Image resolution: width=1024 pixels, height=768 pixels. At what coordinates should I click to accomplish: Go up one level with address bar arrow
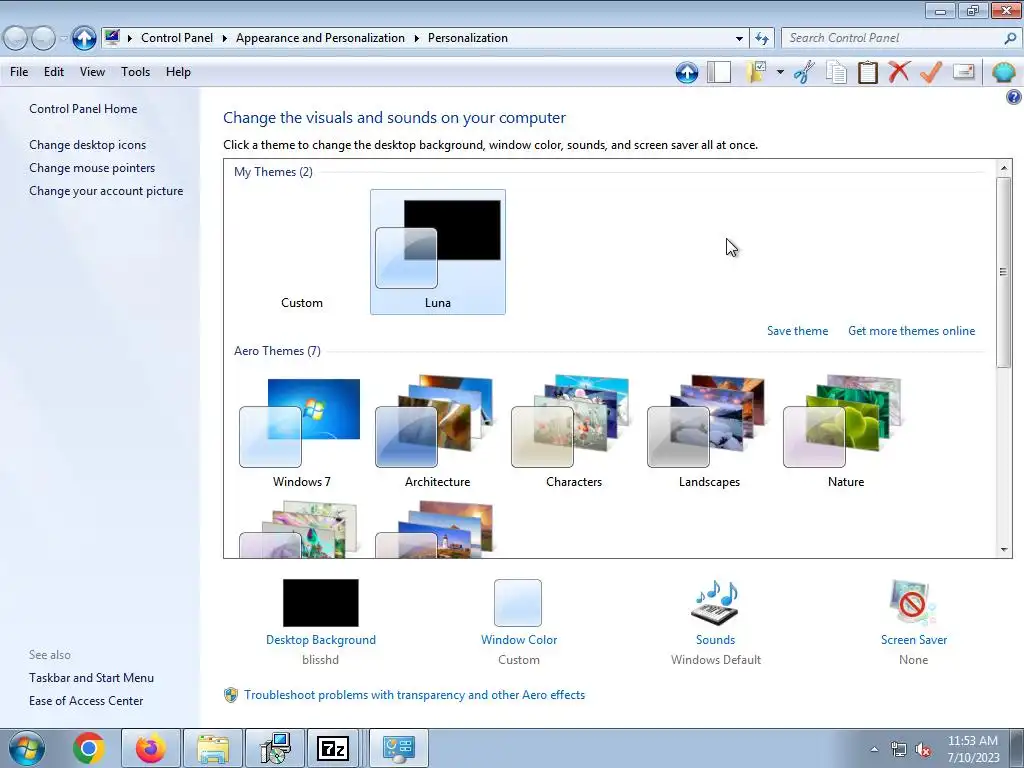click(84, 38)
